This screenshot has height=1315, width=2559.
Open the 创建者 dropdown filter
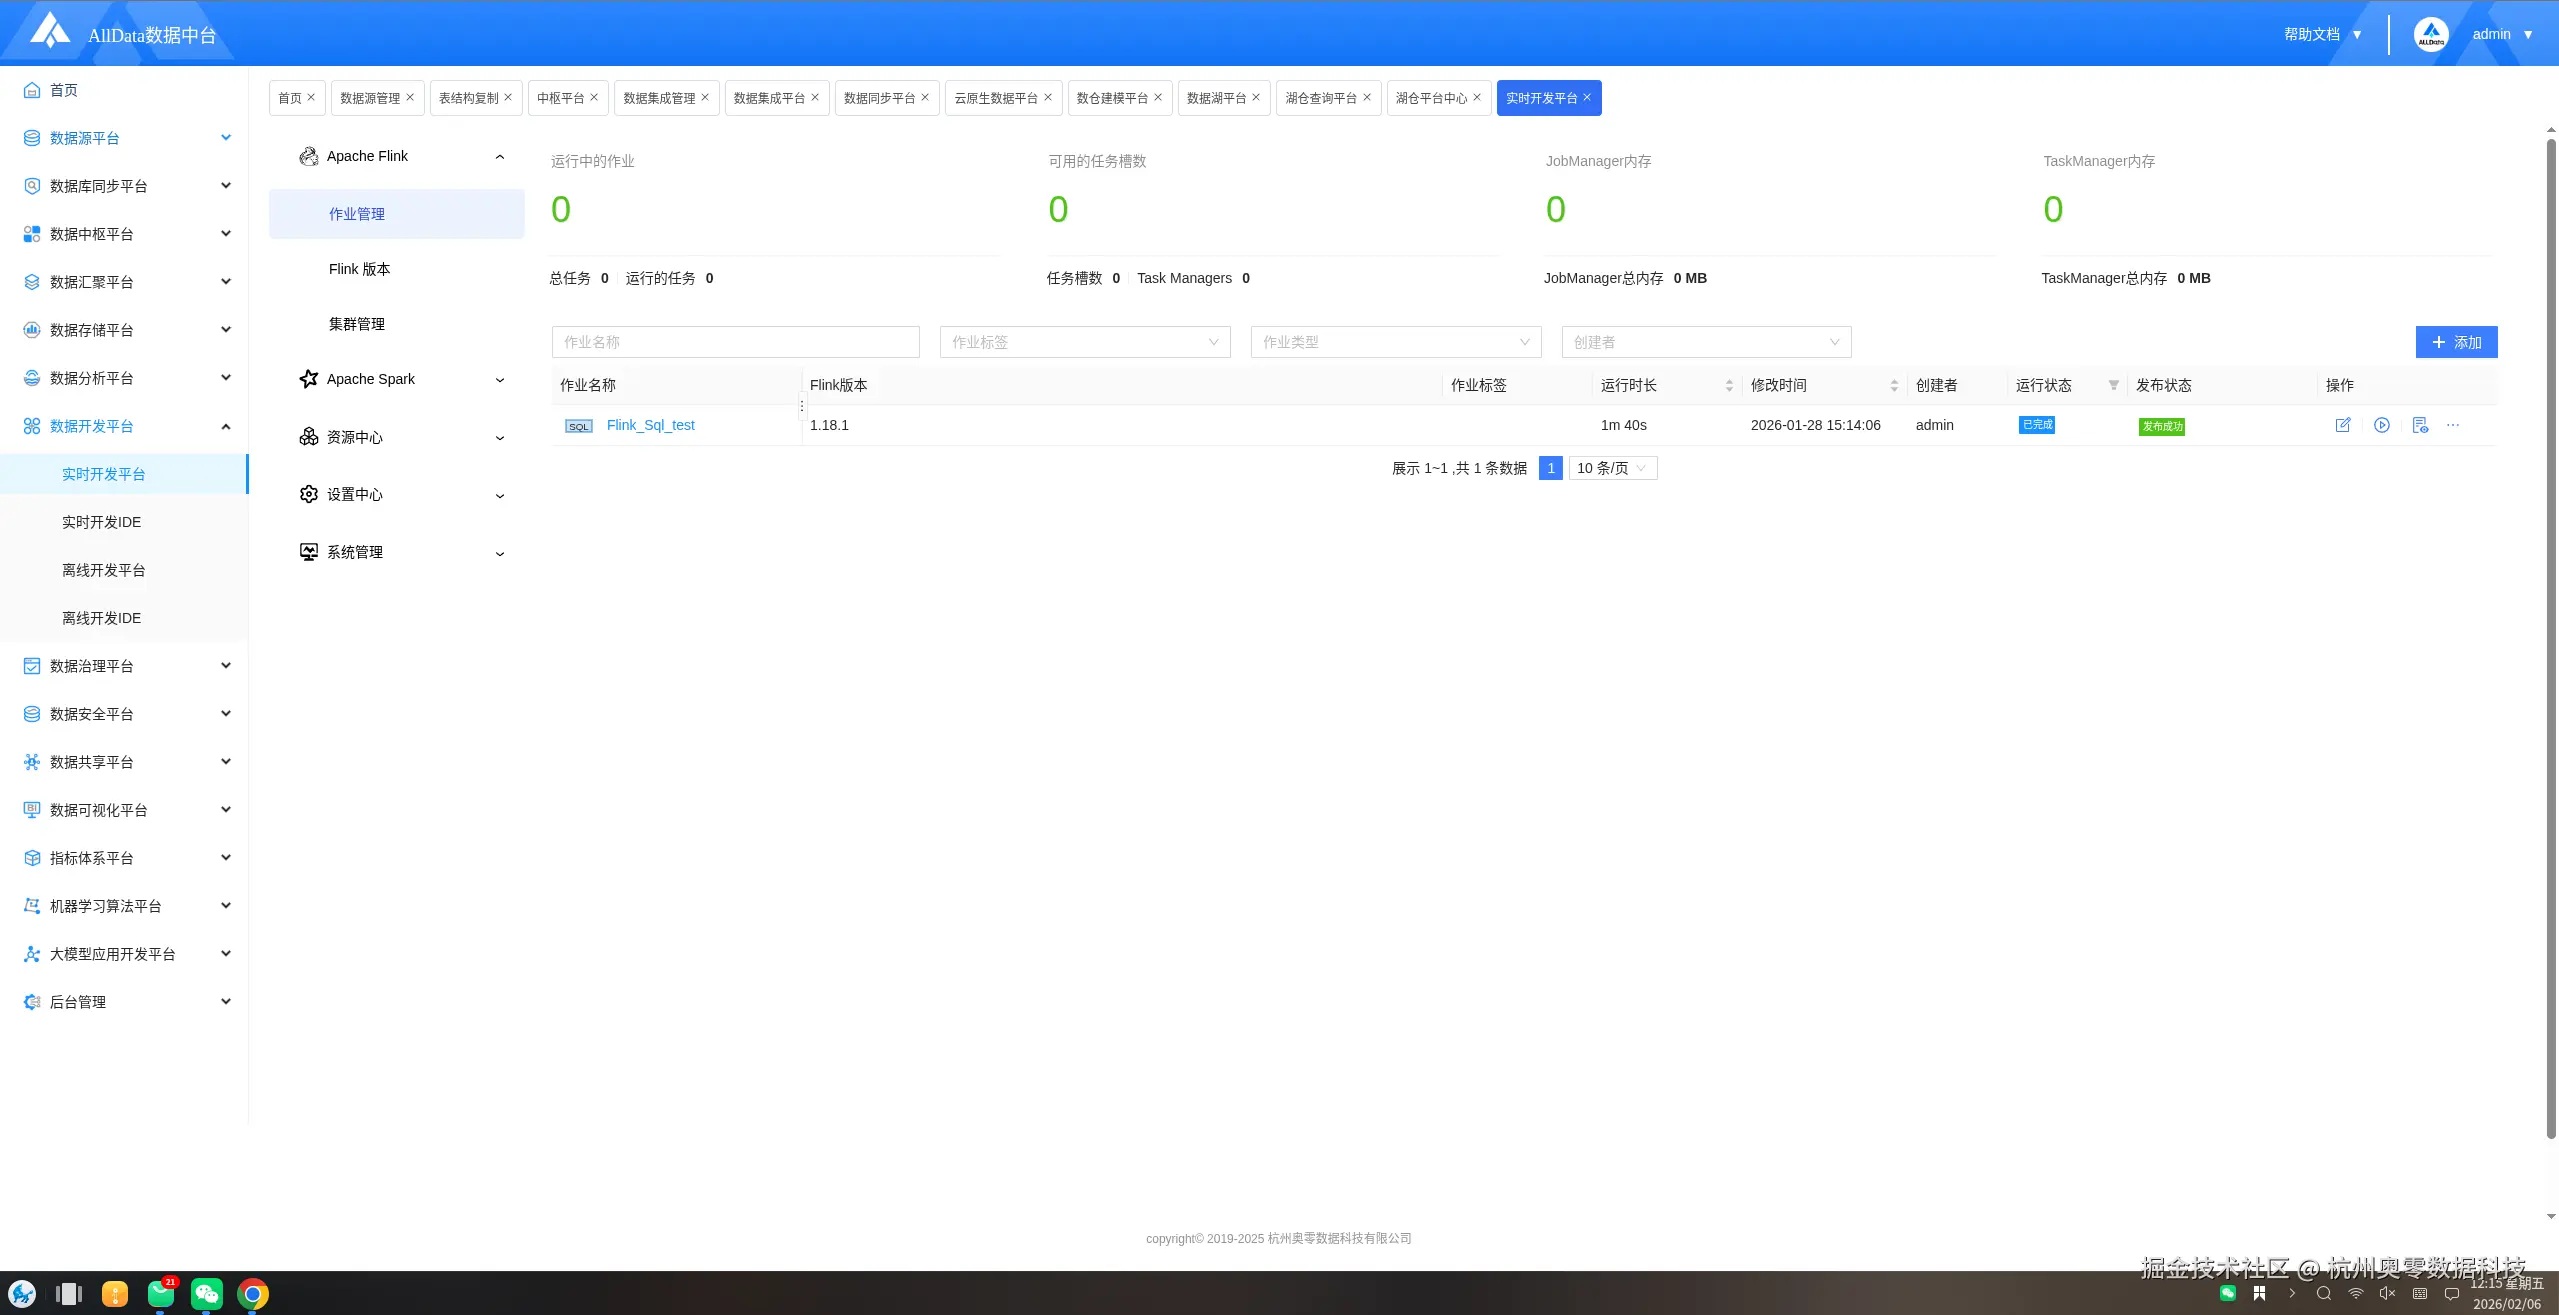(x=1706, y=342)
